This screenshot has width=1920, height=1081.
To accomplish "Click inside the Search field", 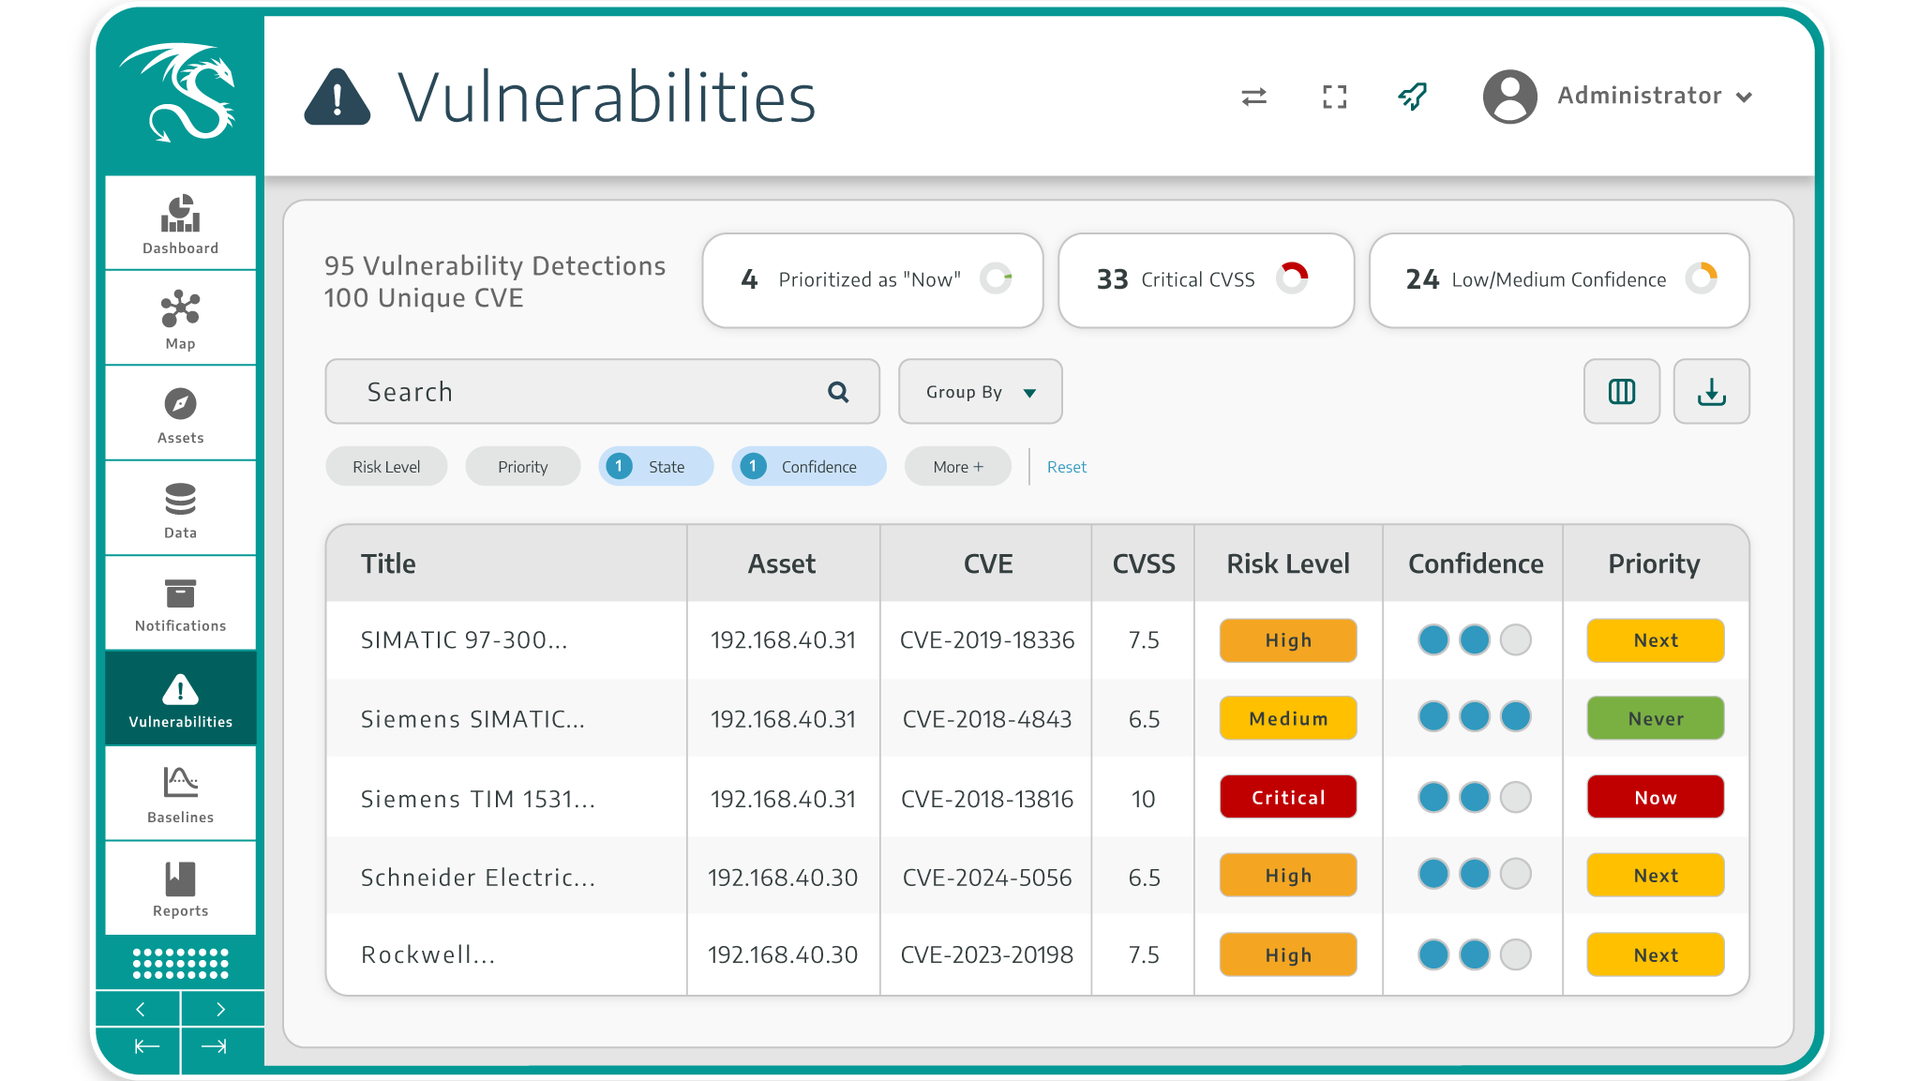I will point(602,391).
